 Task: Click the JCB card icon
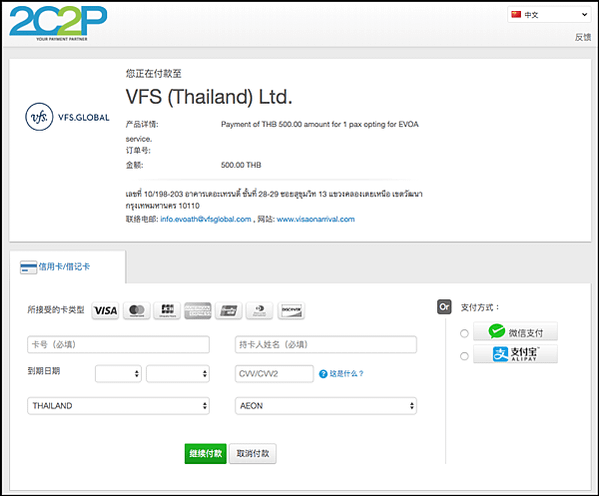(x=167, y=310)
